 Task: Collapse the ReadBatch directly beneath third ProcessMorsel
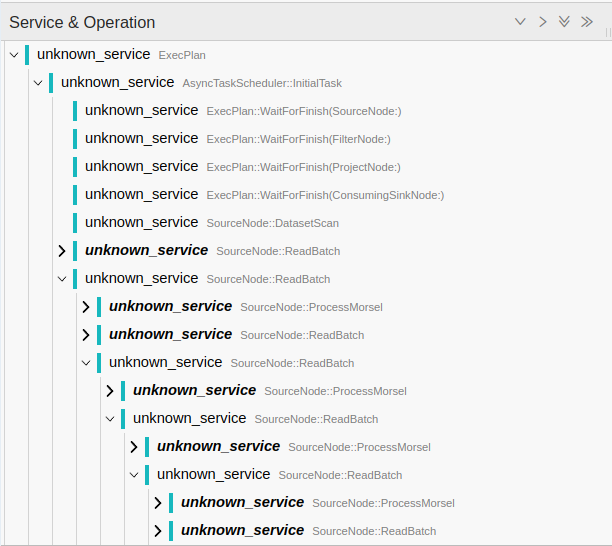tap(134, 475)
